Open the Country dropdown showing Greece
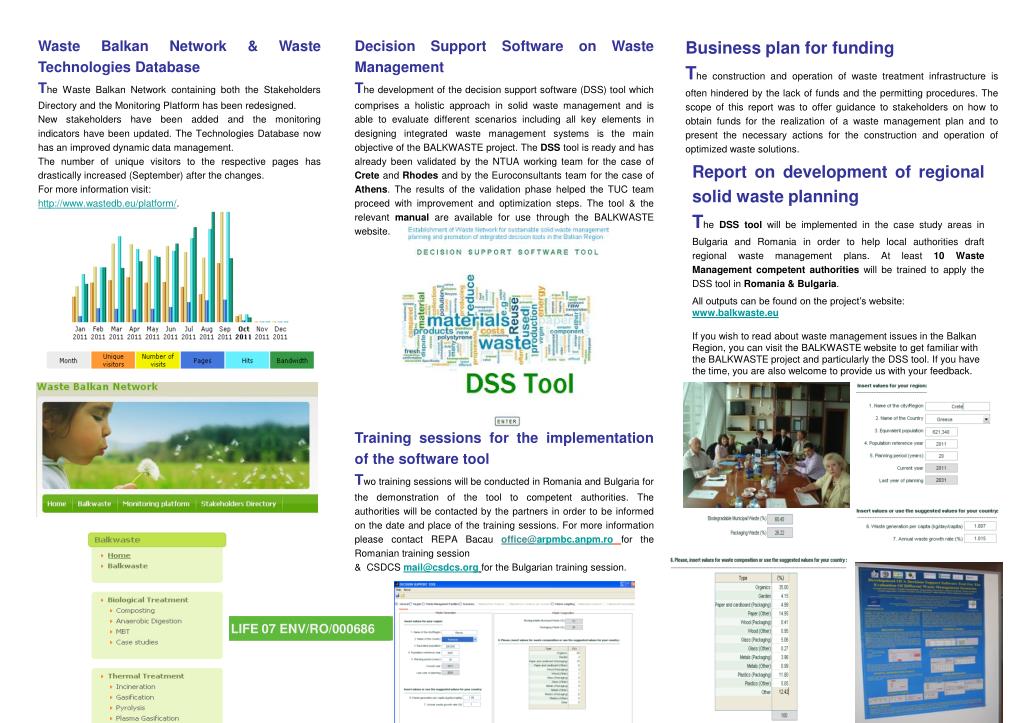Screen dimensions: 1023x723 pyautogui.click(x=958, y=419)
